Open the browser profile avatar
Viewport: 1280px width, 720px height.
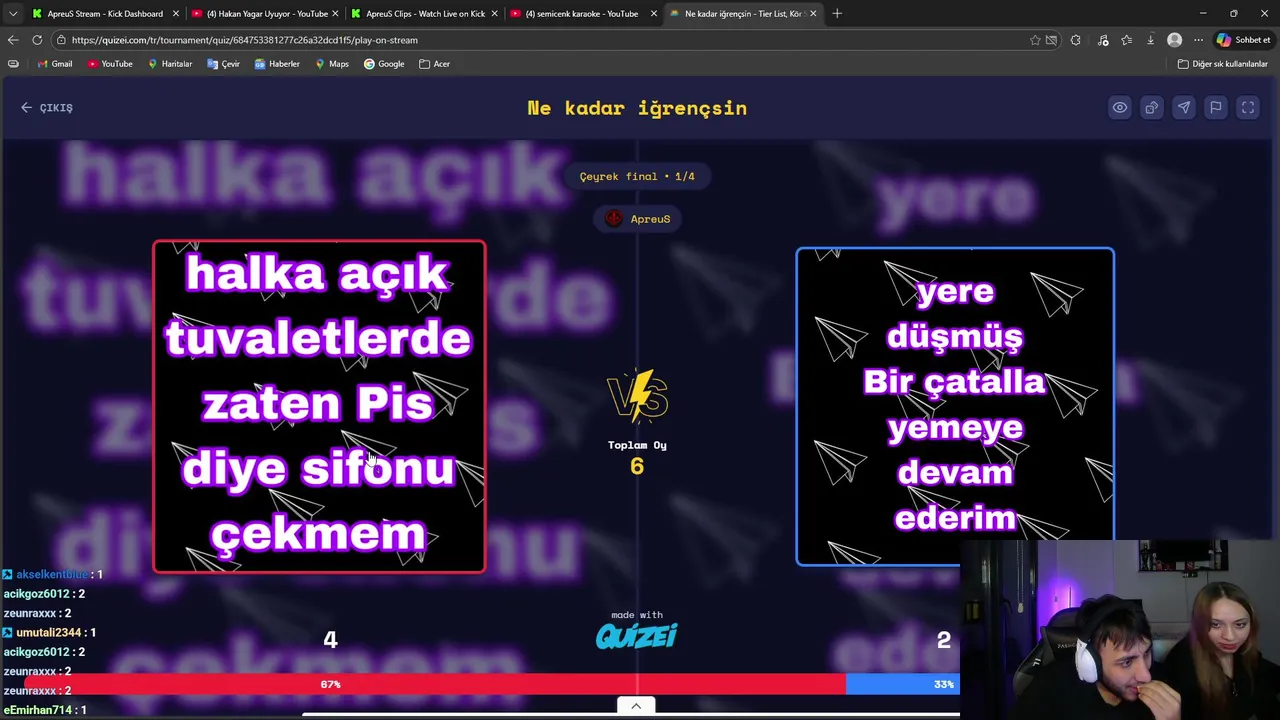point(1175,40)
